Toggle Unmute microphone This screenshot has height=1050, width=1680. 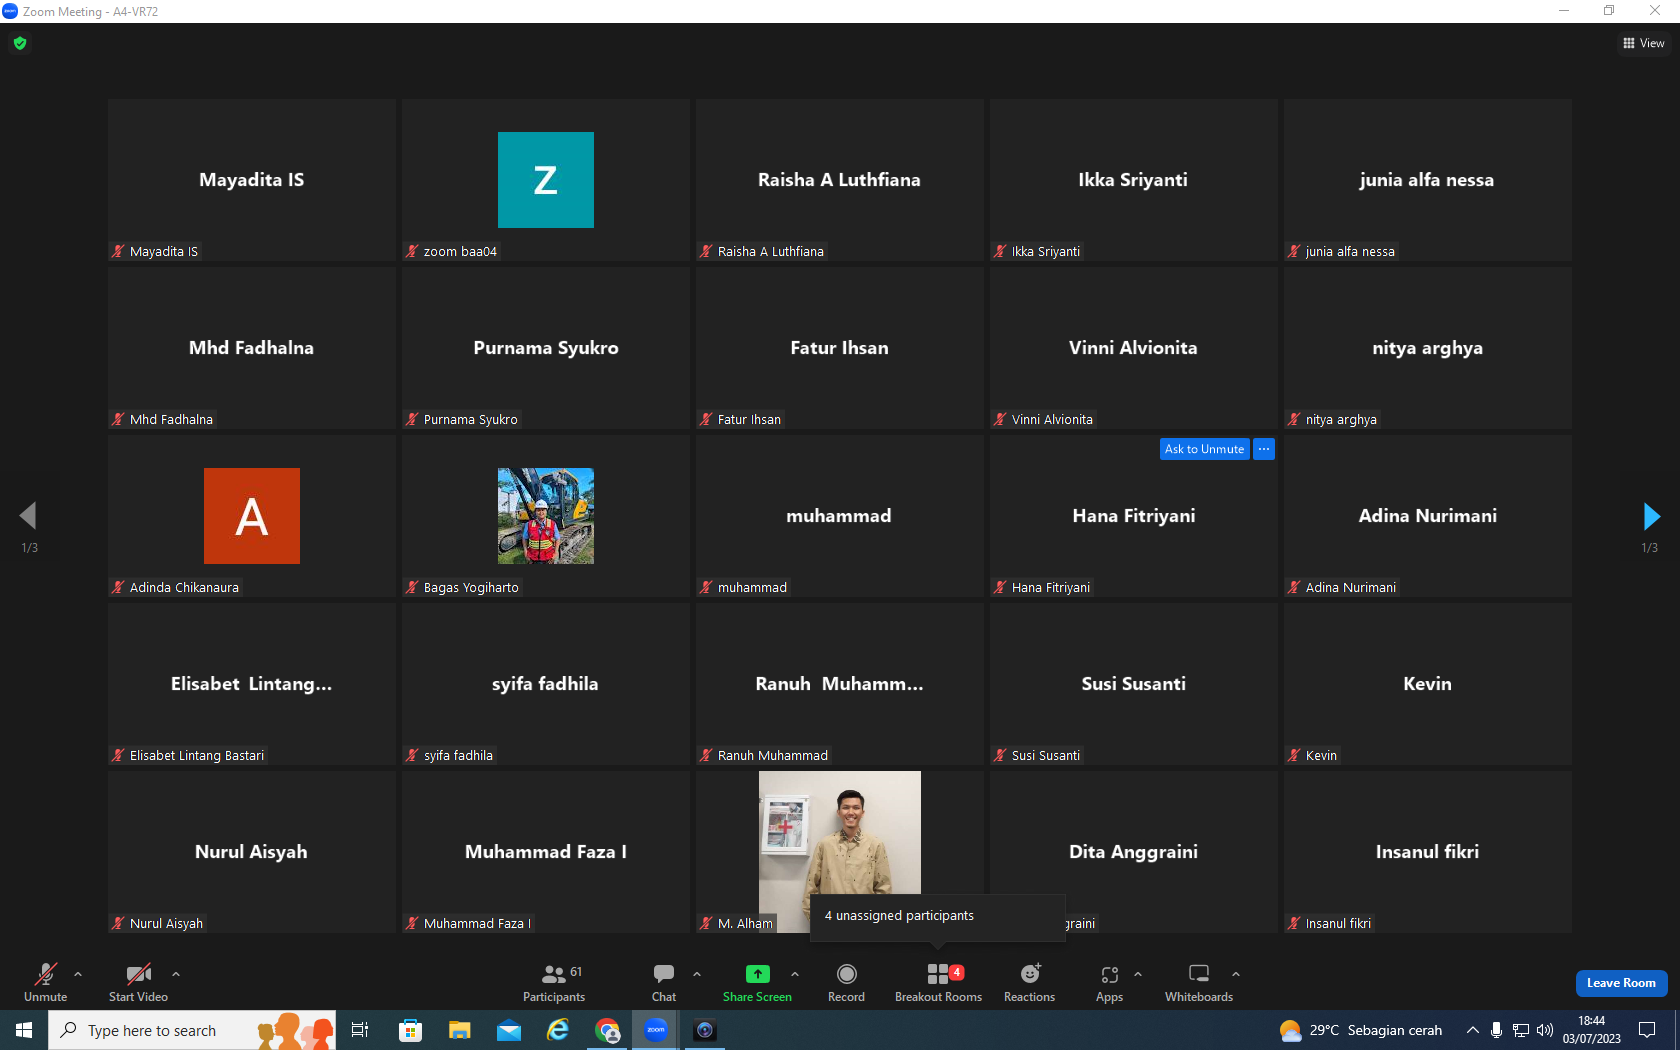click(46, 983)
